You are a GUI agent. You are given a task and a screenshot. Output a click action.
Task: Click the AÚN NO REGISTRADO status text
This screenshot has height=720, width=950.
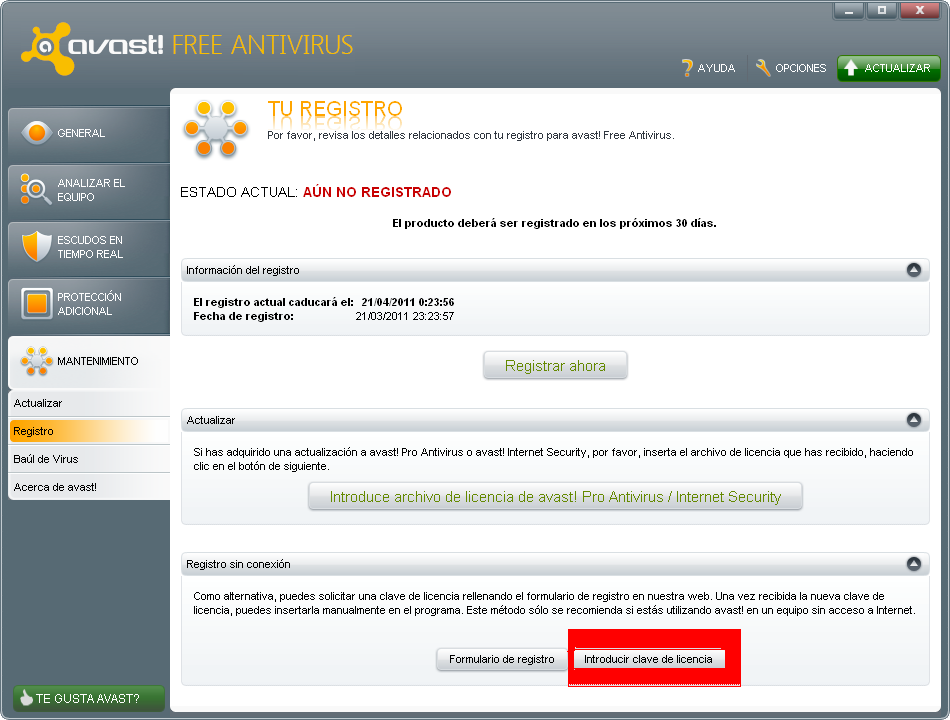(377, 192)
